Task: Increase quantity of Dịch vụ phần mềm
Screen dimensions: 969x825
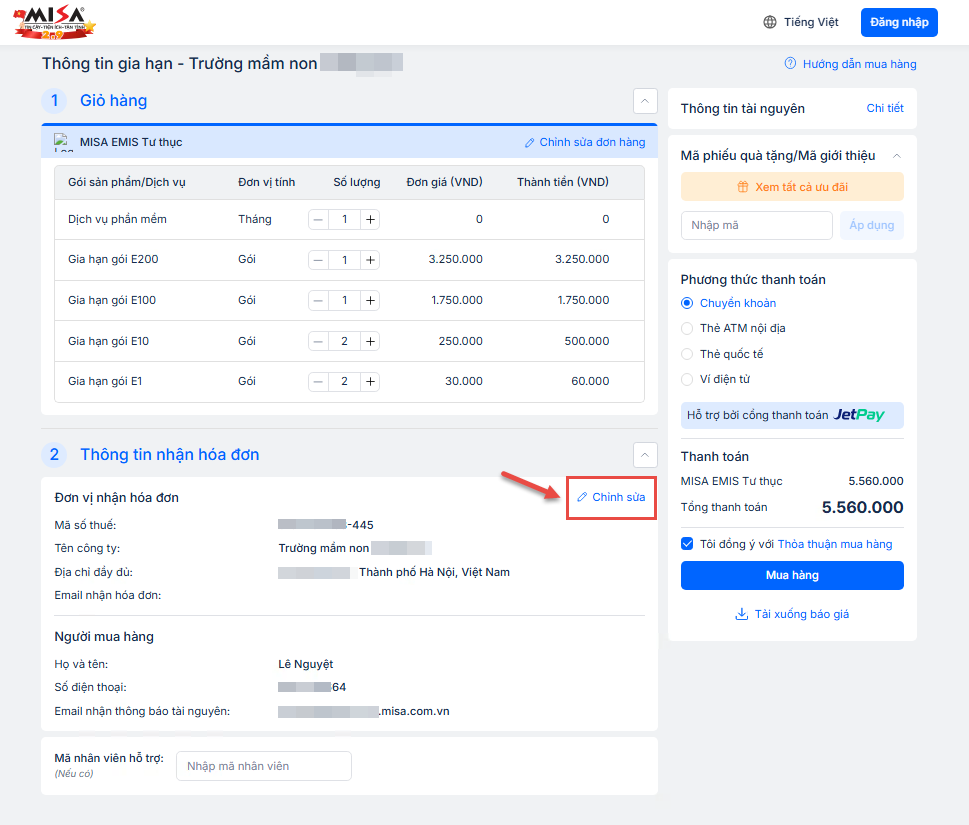Action: 370,219
